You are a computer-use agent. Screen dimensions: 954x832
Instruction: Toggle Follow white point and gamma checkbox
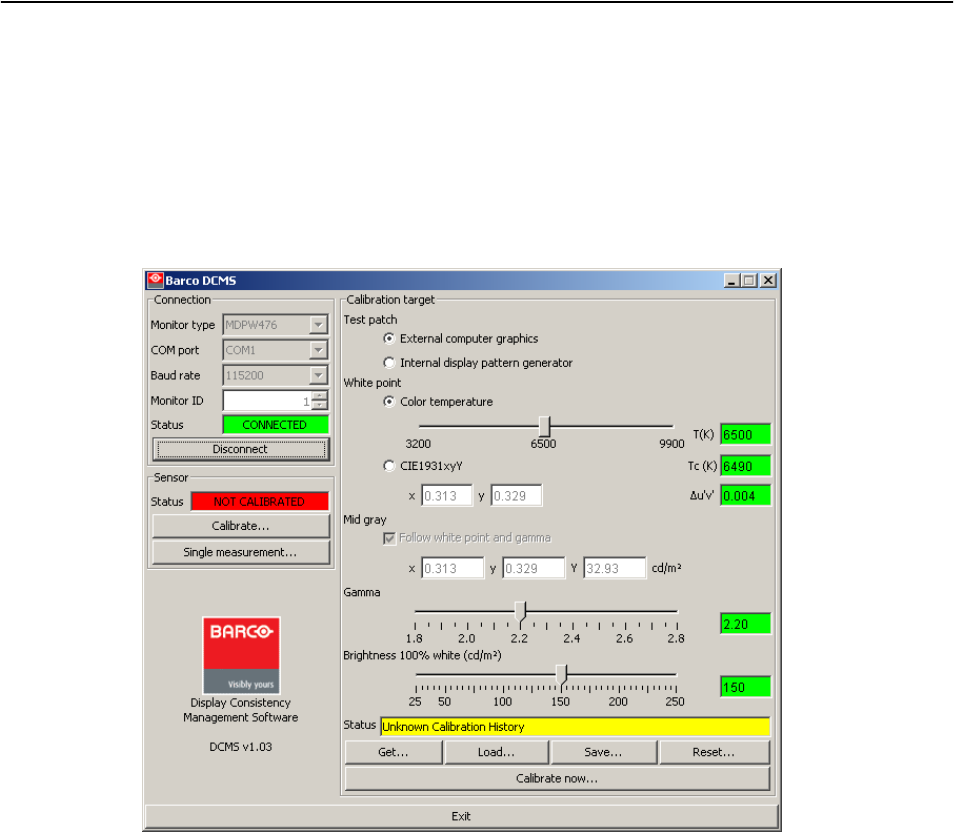(390, 538)
